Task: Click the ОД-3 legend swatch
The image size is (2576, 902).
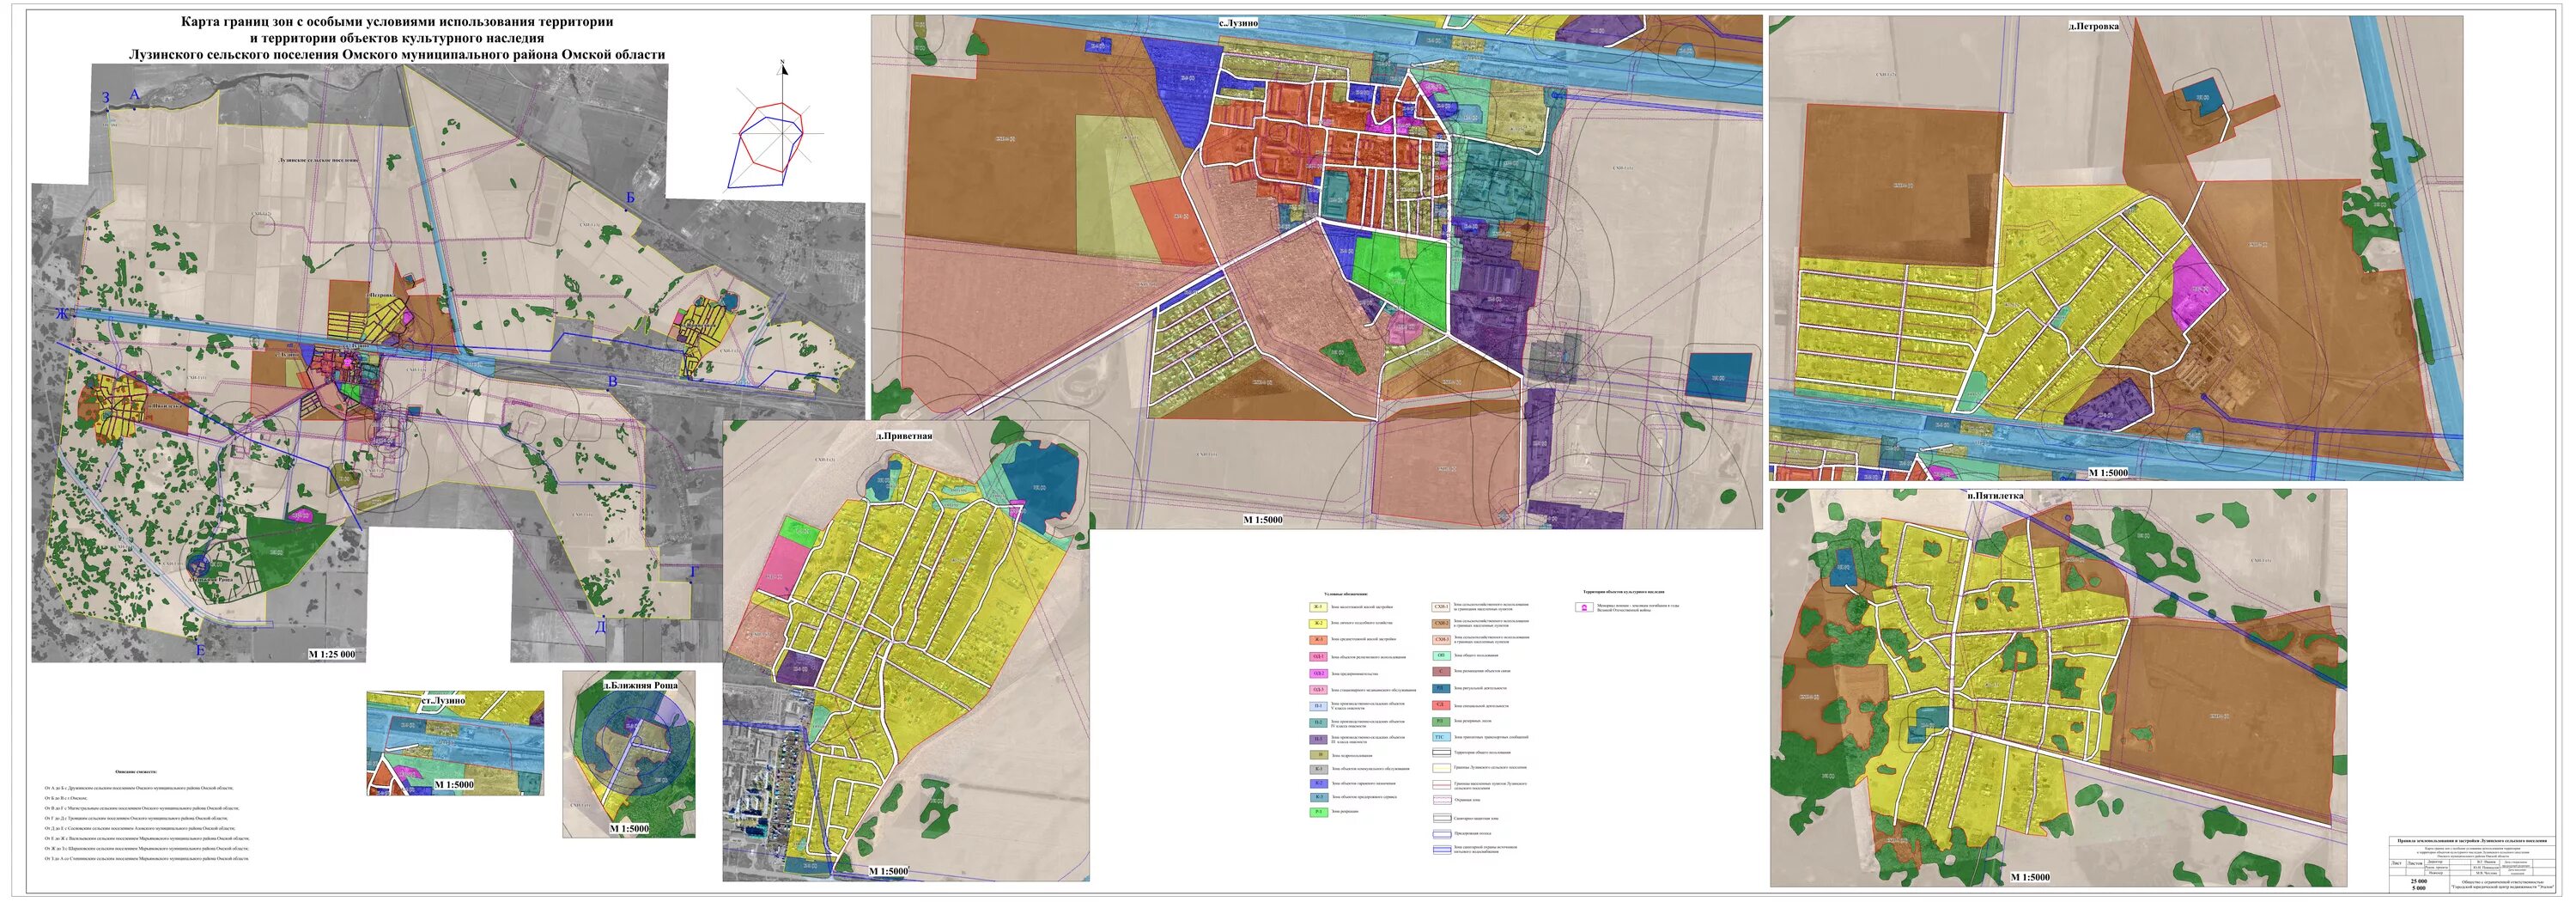Action: tap(1319, 690)
